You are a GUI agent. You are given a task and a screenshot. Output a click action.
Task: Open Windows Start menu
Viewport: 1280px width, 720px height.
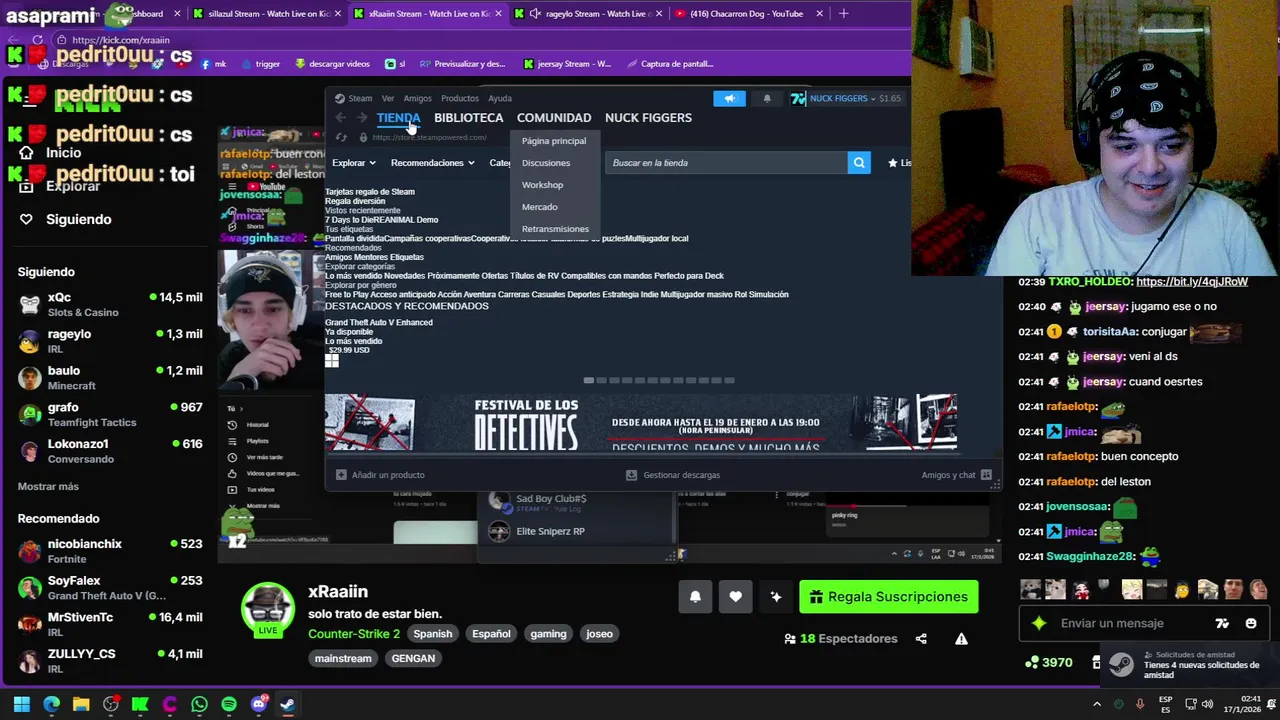(x=21, y=704)
